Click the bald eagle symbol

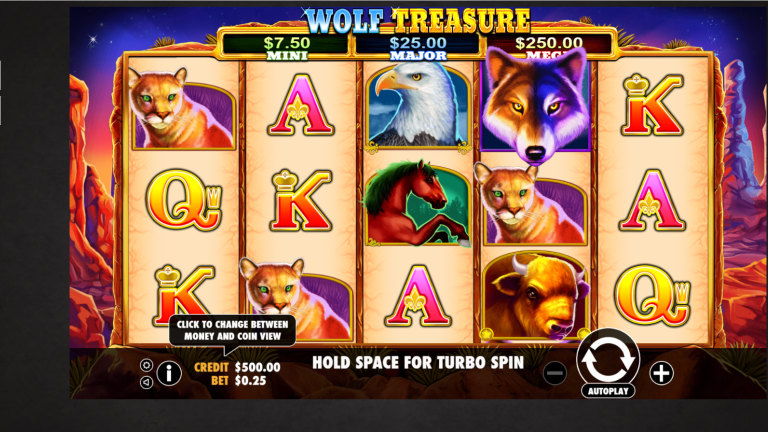point(418,105)
